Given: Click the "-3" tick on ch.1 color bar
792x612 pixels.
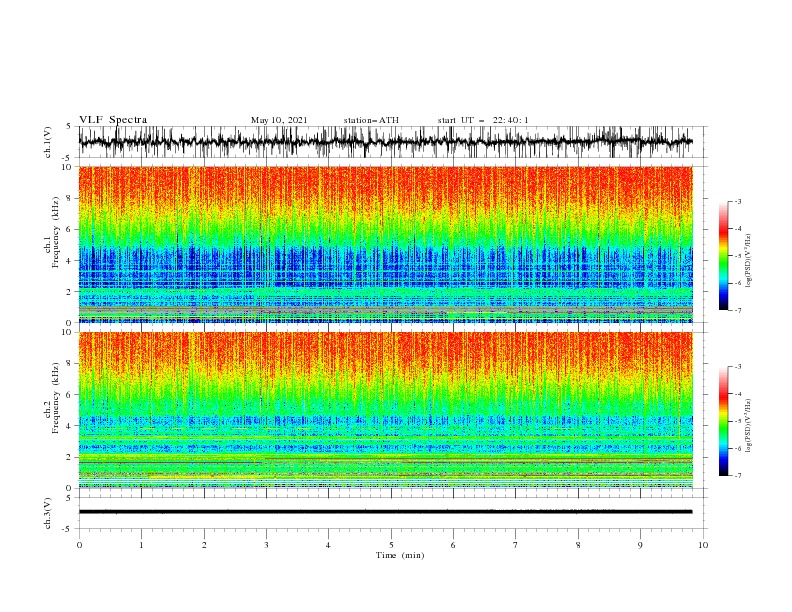Looking at the screenshot, I should (x=737, y=201).
